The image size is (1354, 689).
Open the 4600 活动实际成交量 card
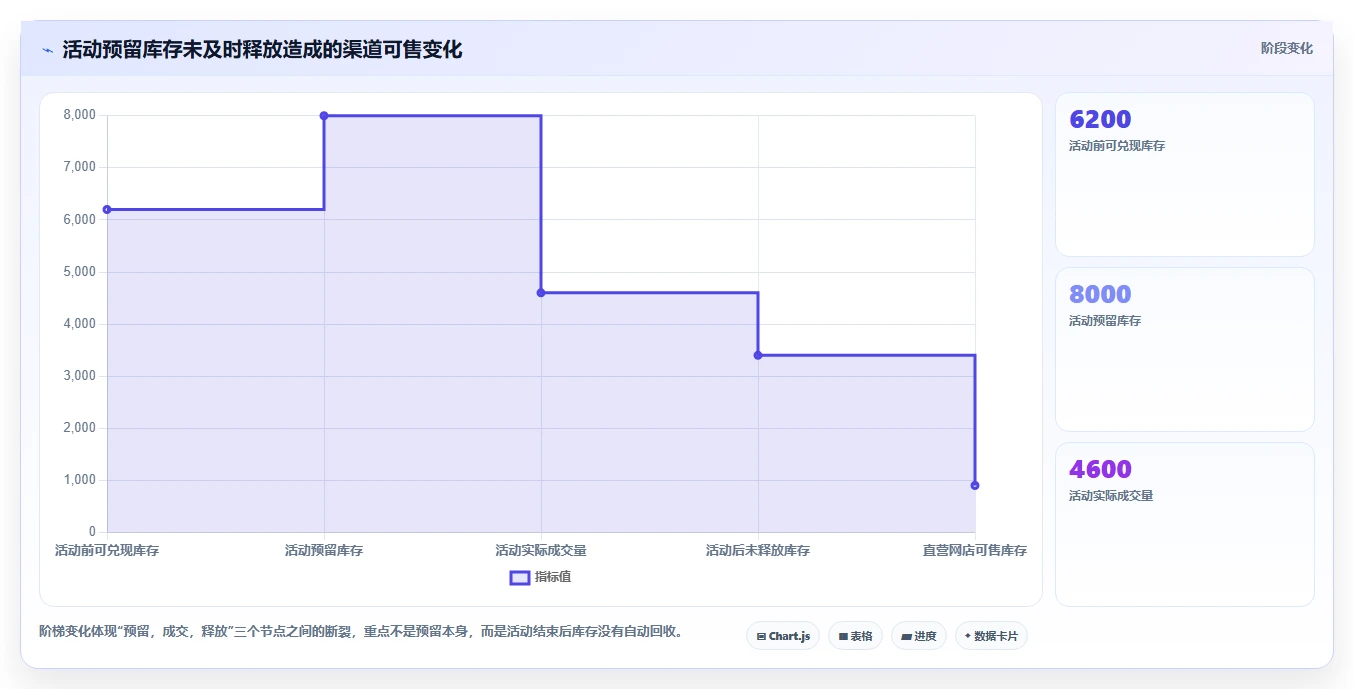[x=1184, y=524]
